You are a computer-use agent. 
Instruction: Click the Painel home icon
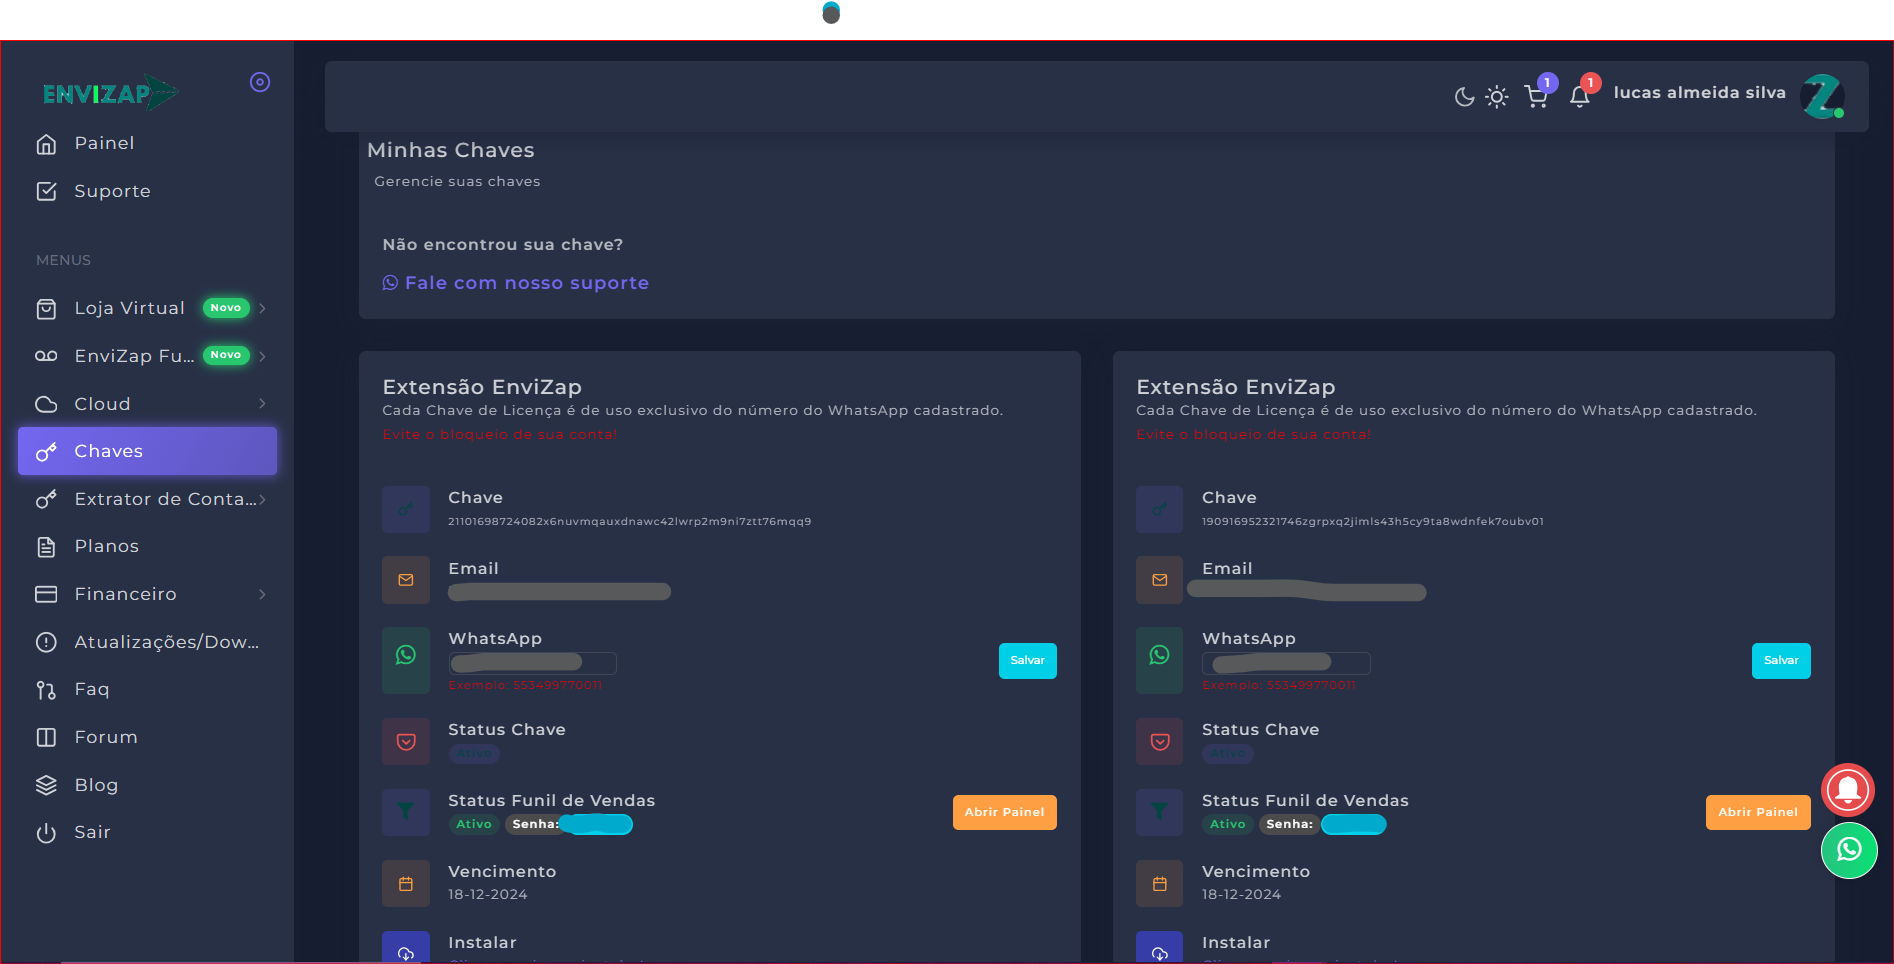pos(46,144)
